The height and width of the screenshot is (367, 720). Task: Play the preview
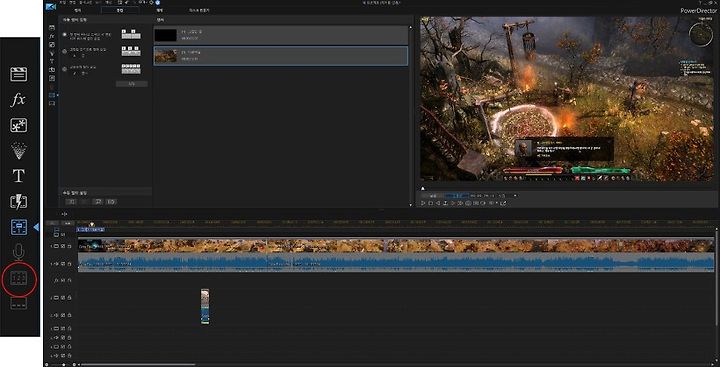(423, 203)
